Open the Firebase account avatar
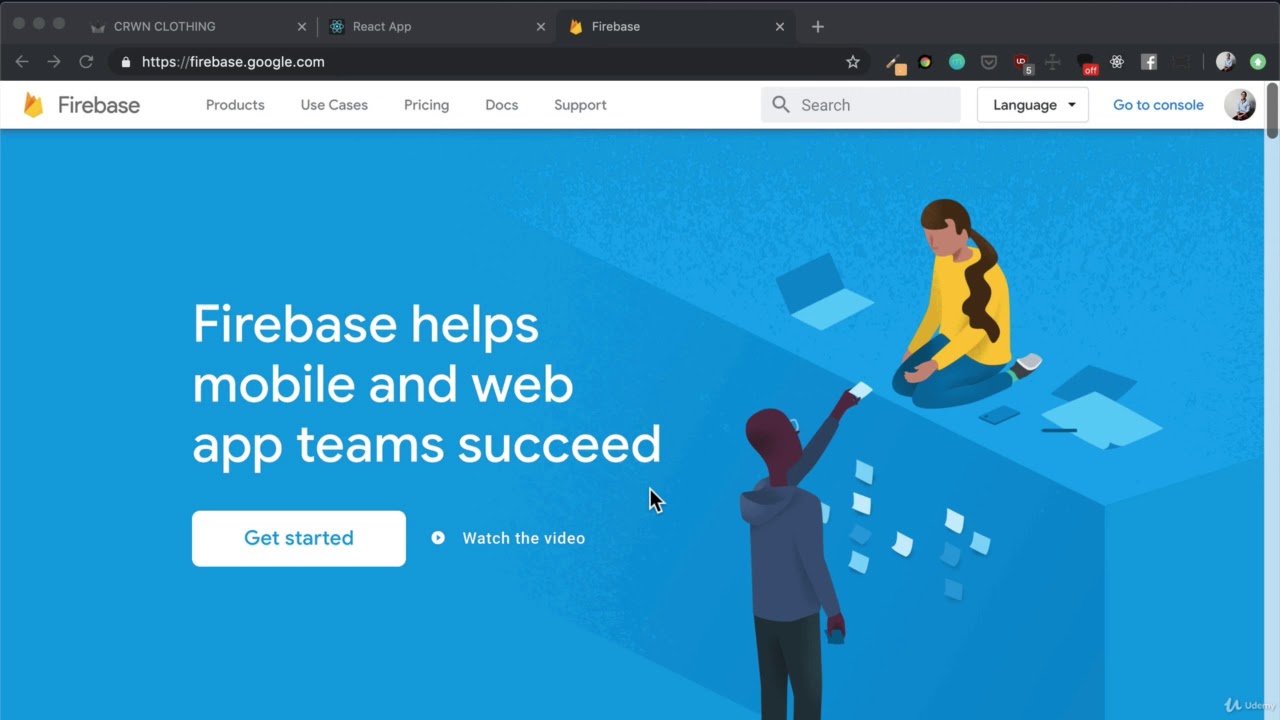Image resolution: width=1280 pixels, height=720 pixels. click(x=1240, y=105)
